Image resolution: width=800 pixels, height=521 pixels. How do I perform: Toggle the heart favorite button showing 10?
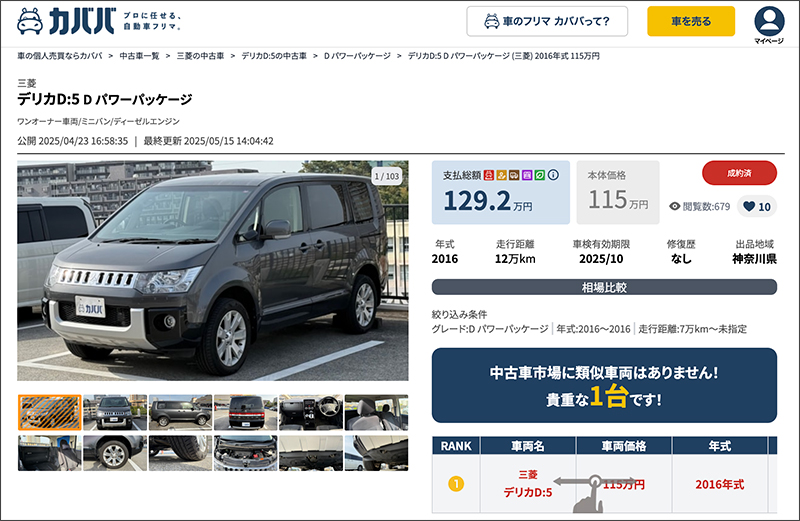tap(757, 207)
